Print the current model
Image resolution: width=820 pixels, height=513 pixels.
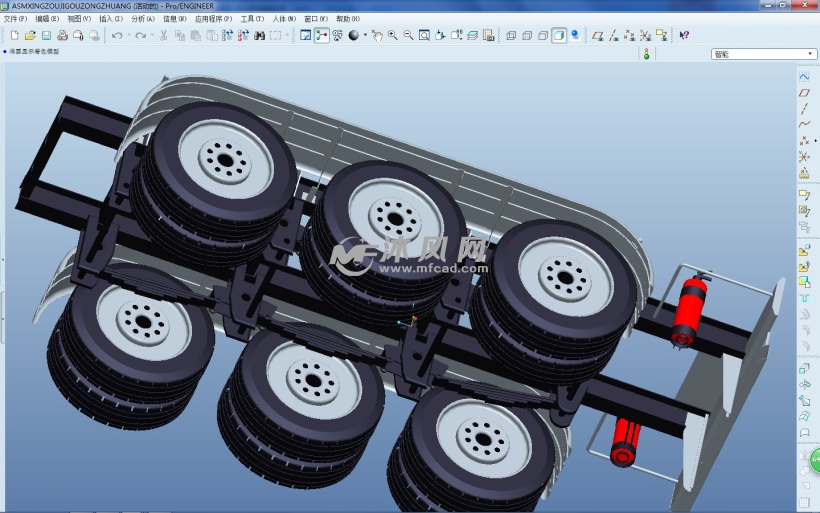(62, 35)
